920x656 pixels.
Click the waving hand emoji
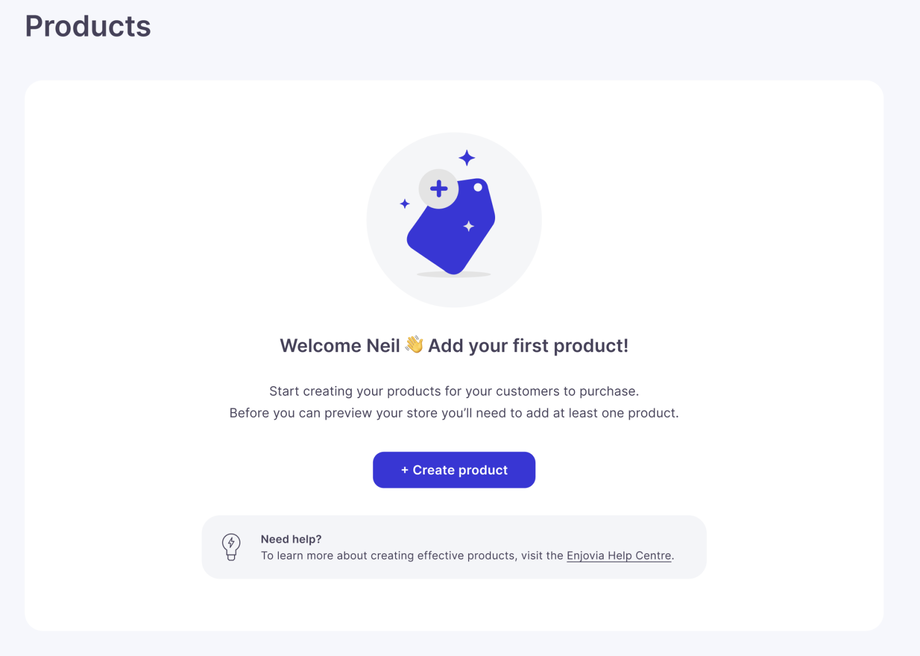point(414,345)
